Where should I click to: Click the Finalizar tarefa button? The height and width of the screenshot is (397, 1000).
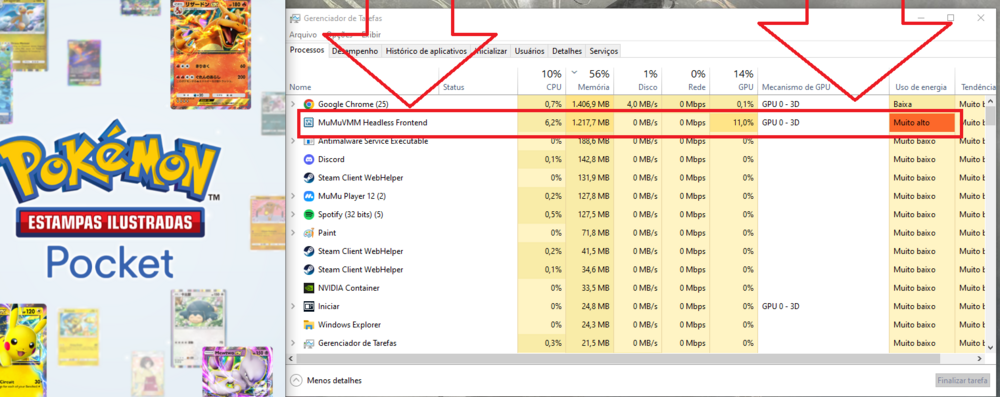(x=962, y=381)
